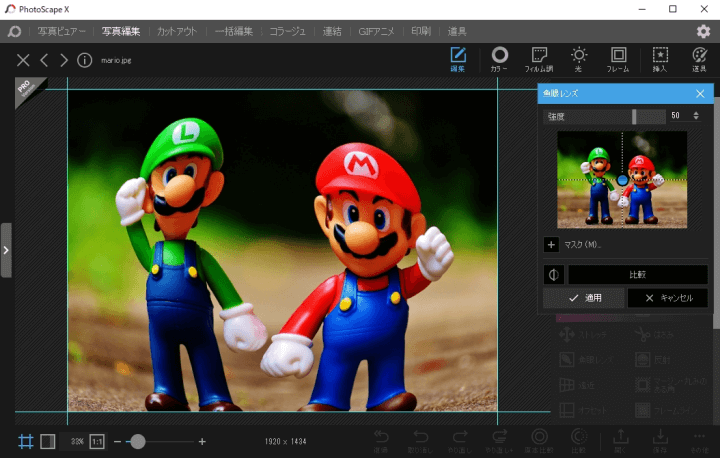Click the zoom out minus button

click(x=117, y=441)
